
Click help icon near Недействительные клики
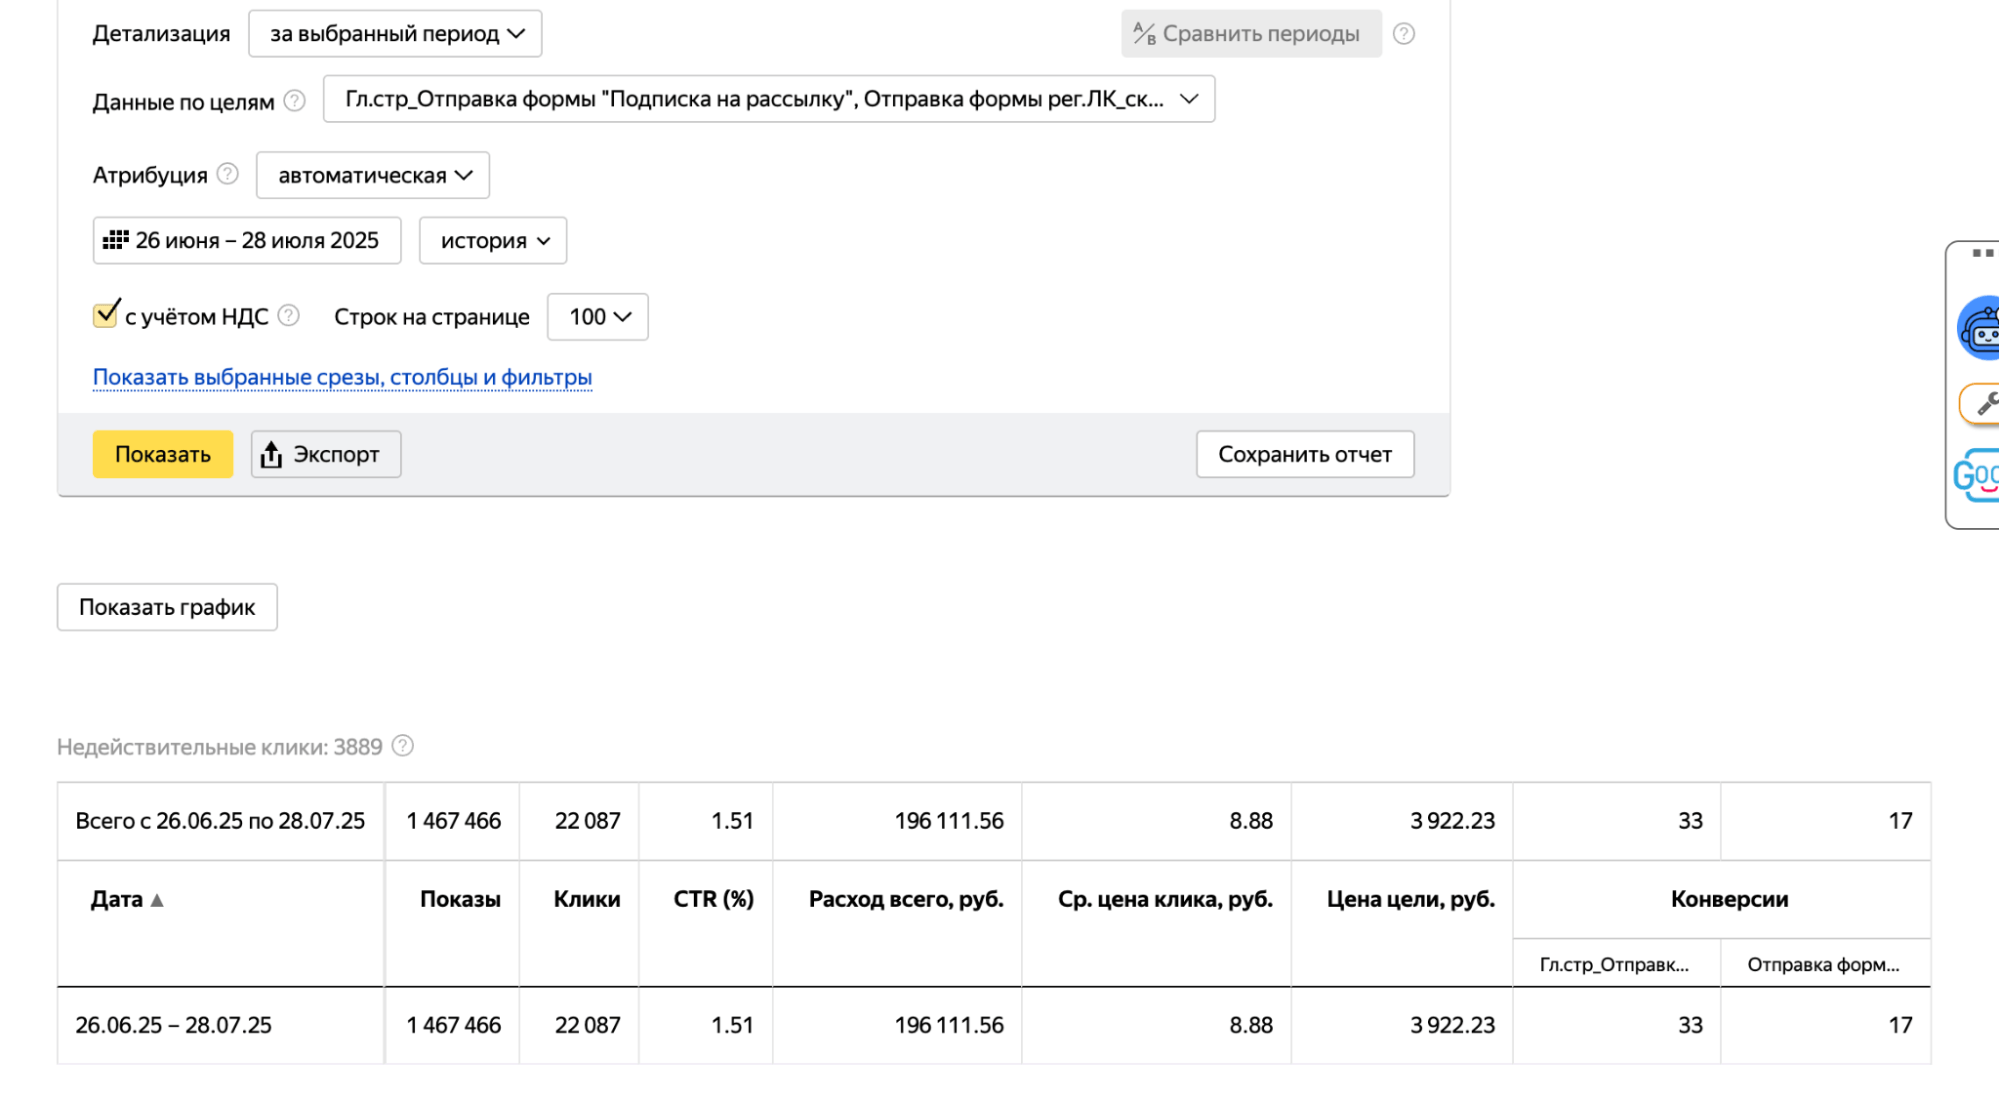[x=403, y=746]
